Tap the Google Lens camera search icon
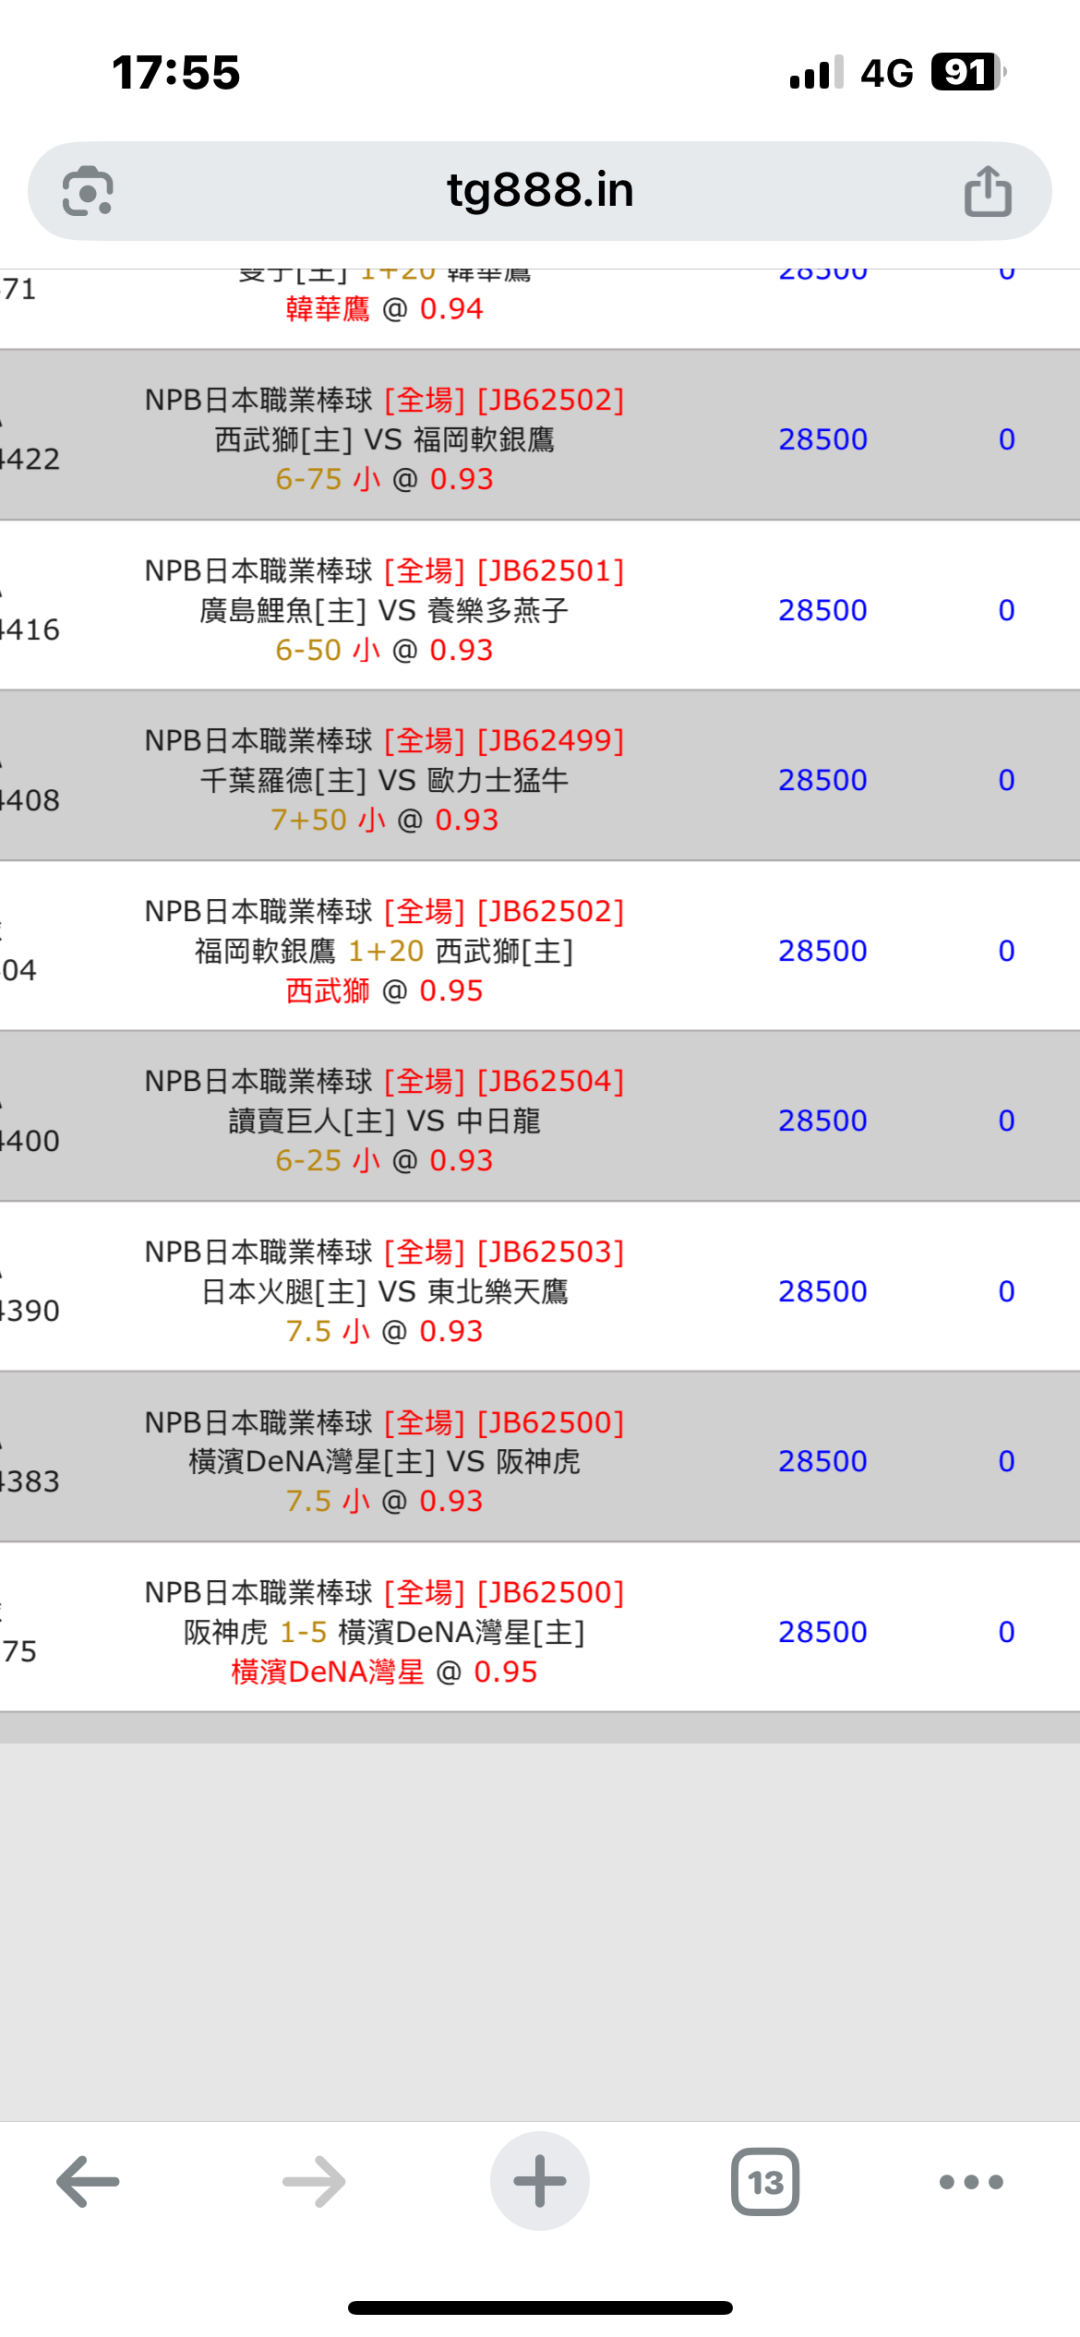 click(88, 191)
